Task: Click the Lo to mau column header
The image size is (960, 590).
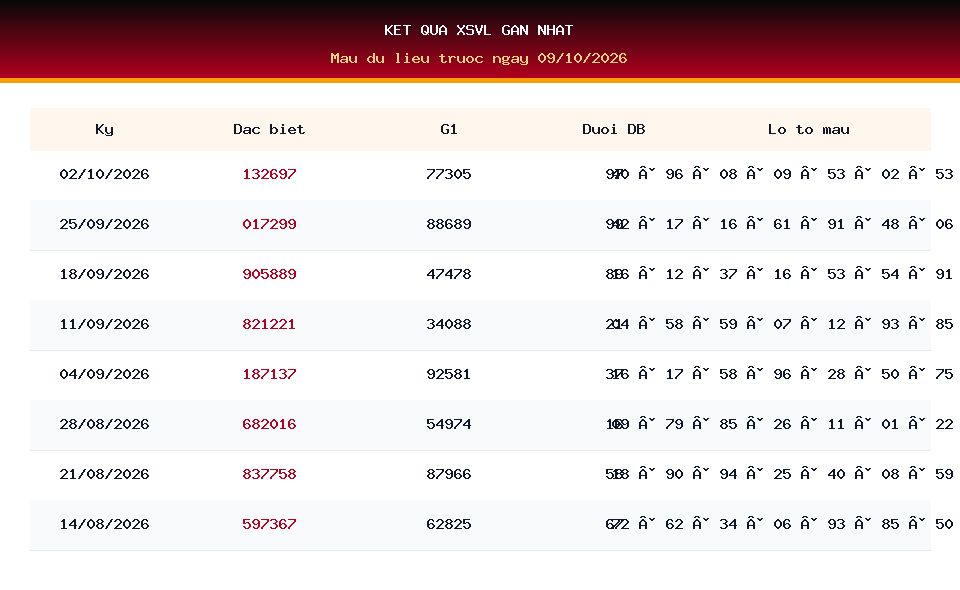Action: (809, 129)
